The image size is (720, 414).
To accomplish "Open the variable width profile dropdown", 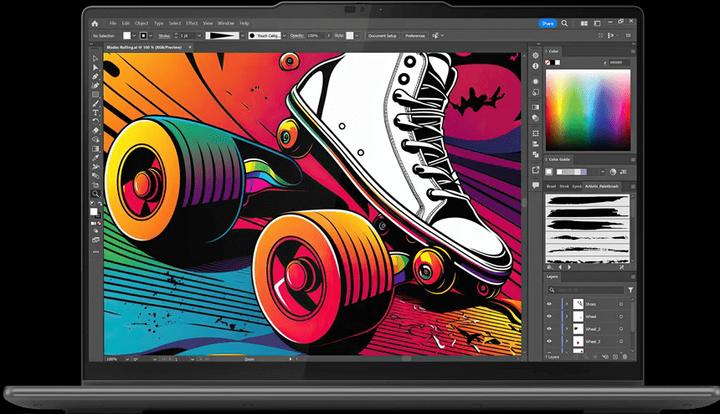I will [x=242, y=35].
